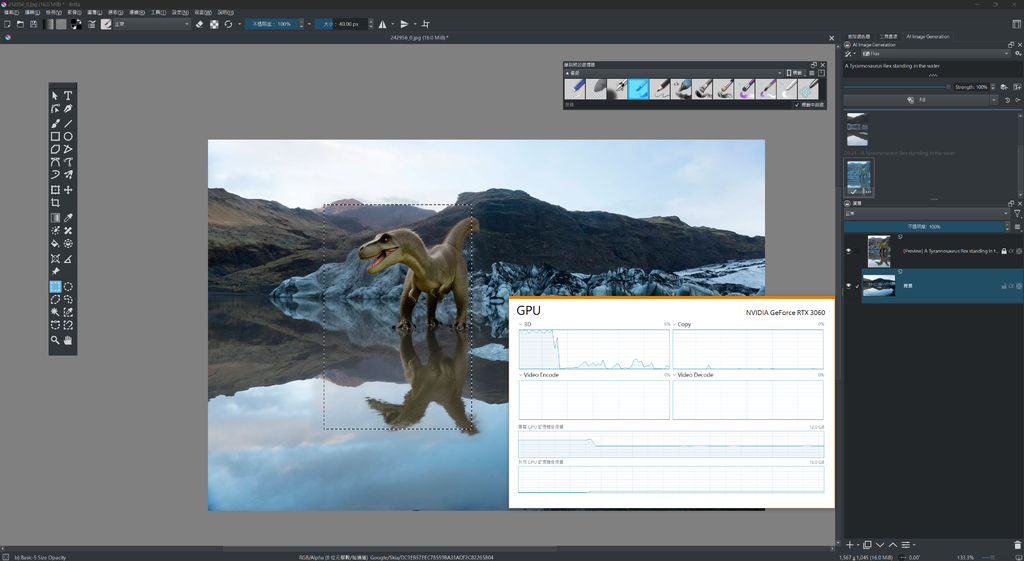Hide the Preview Tyrannosaurus layer
The height and width of the screenshot is (561, 1024).
tap(849, 251)
